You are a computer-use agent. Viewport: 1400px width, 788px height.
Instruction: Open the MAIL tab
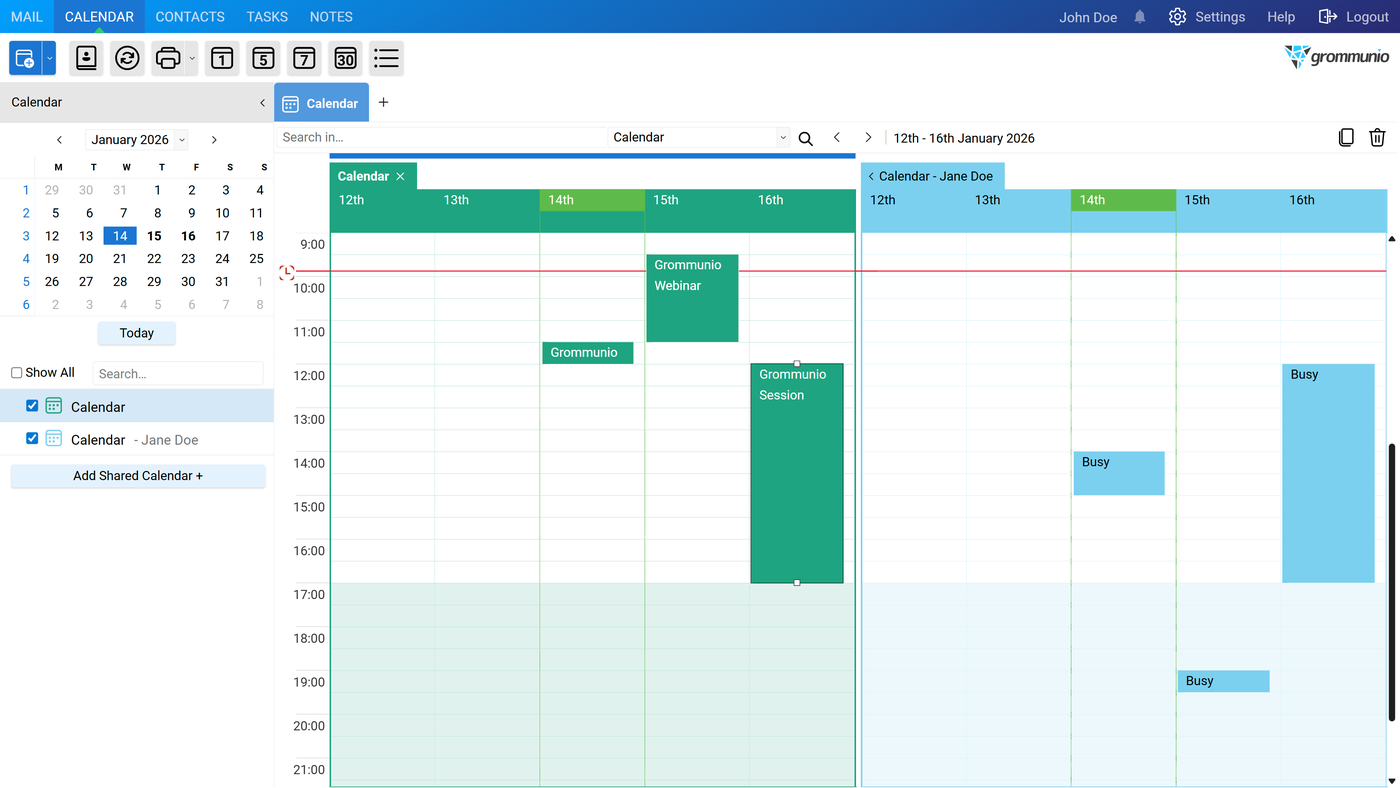(27, 17)
